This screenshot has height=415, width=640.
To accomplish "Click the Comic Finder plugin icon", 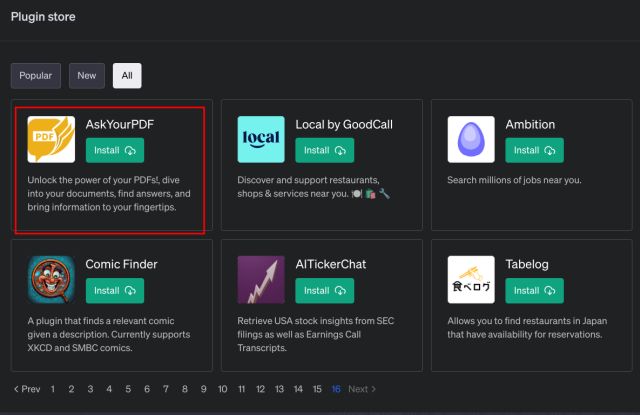I will 51,279.
